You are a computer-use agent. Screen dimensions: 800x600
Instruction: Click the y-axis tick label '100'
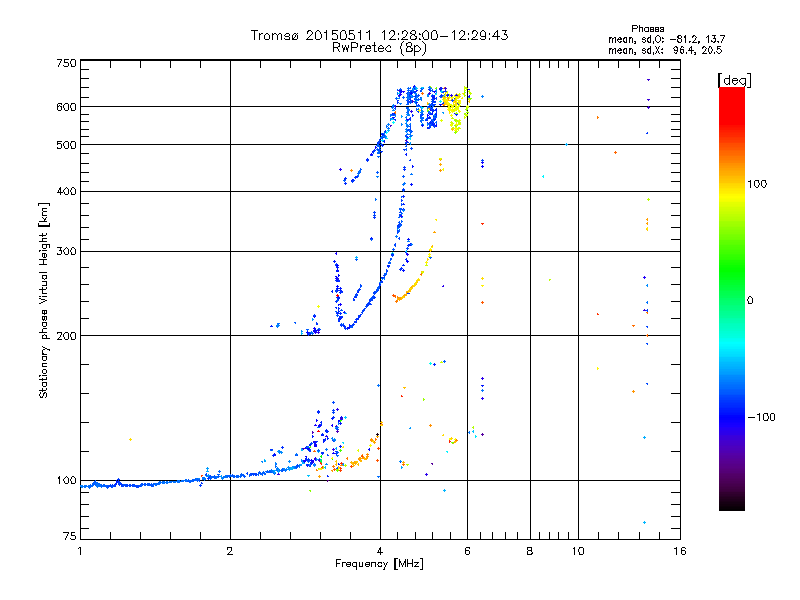66,481
